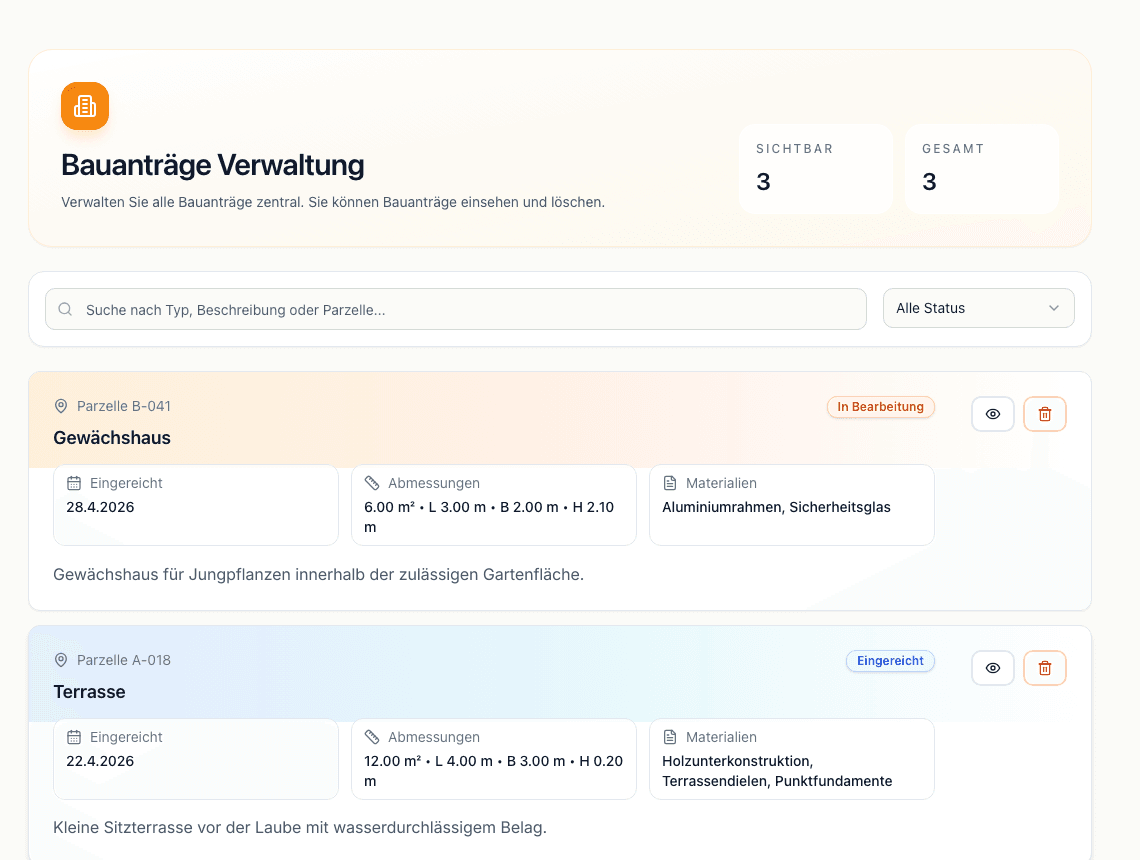This screenshot has height=860, width=1140.
Task: Open the Alle Status dropdown
Action: [979, 308]
